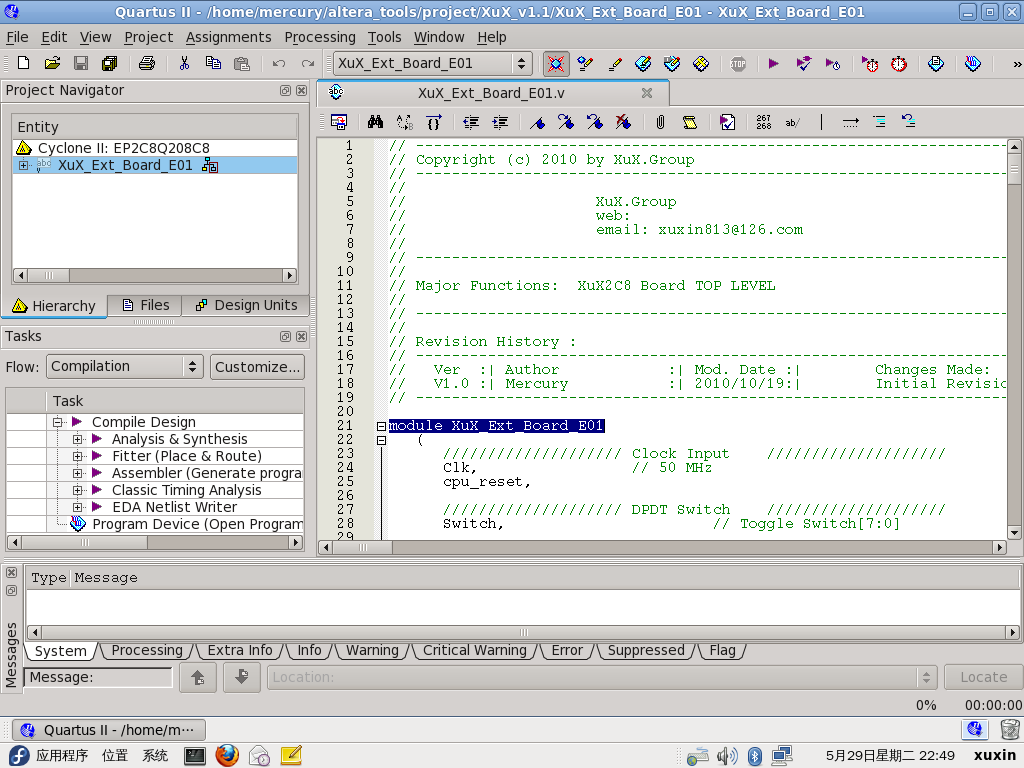The height and width of the screenshot is (768, 1024).
Task: Show more toolbar buttons via overflow chevron
Action: pyautogui.click(x=1016, y=64)
